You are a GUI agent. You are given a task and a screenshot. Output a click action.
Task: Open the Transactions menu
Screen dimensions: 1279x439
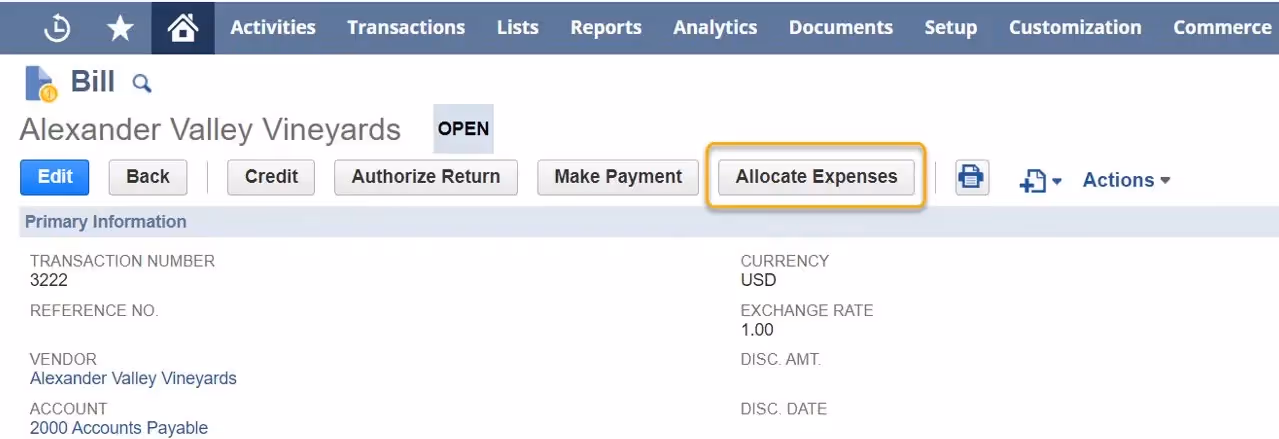click(x=406, y=28)
